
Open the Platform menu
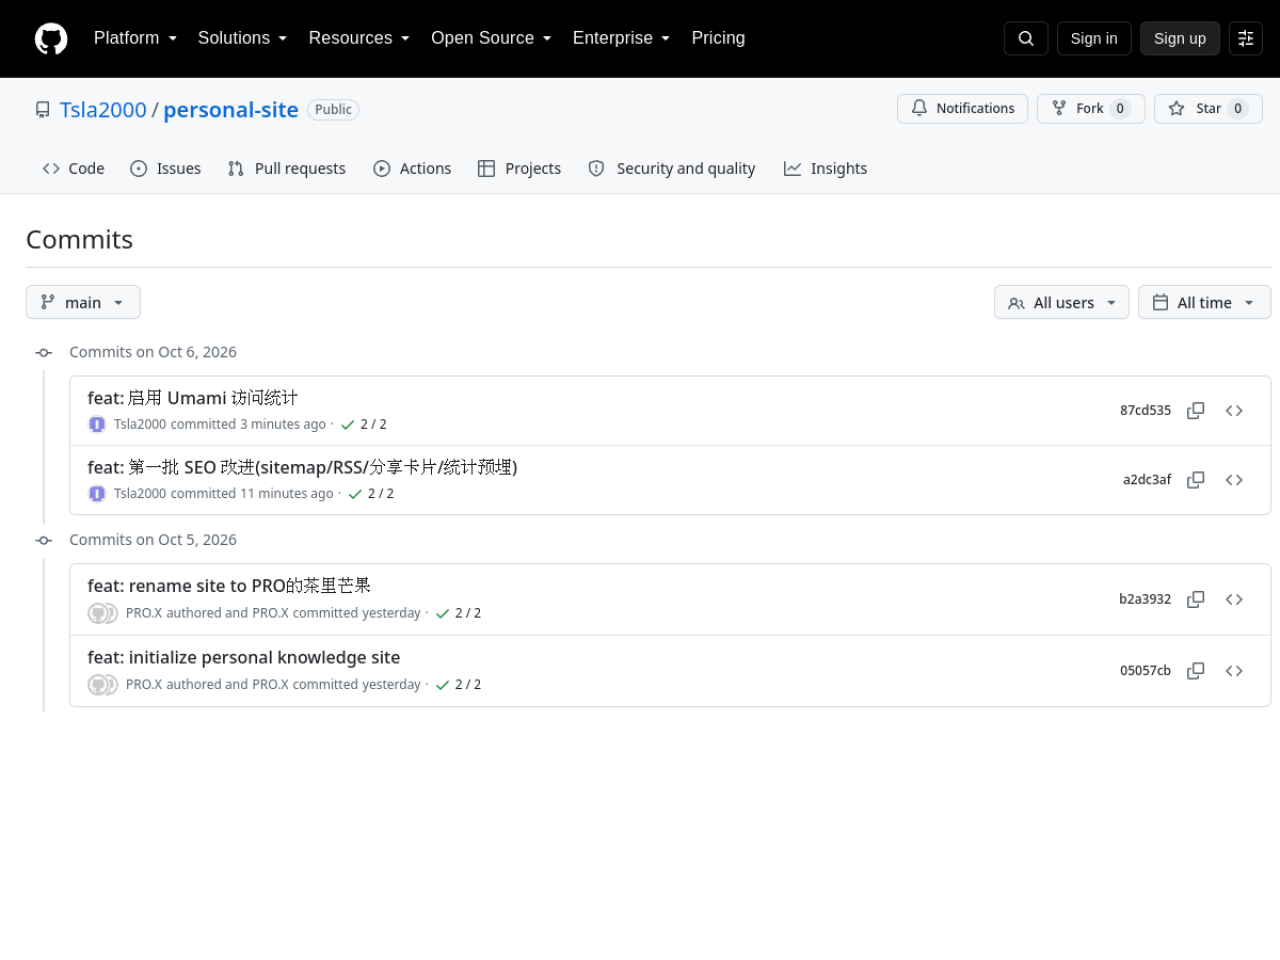coord(135,38)
